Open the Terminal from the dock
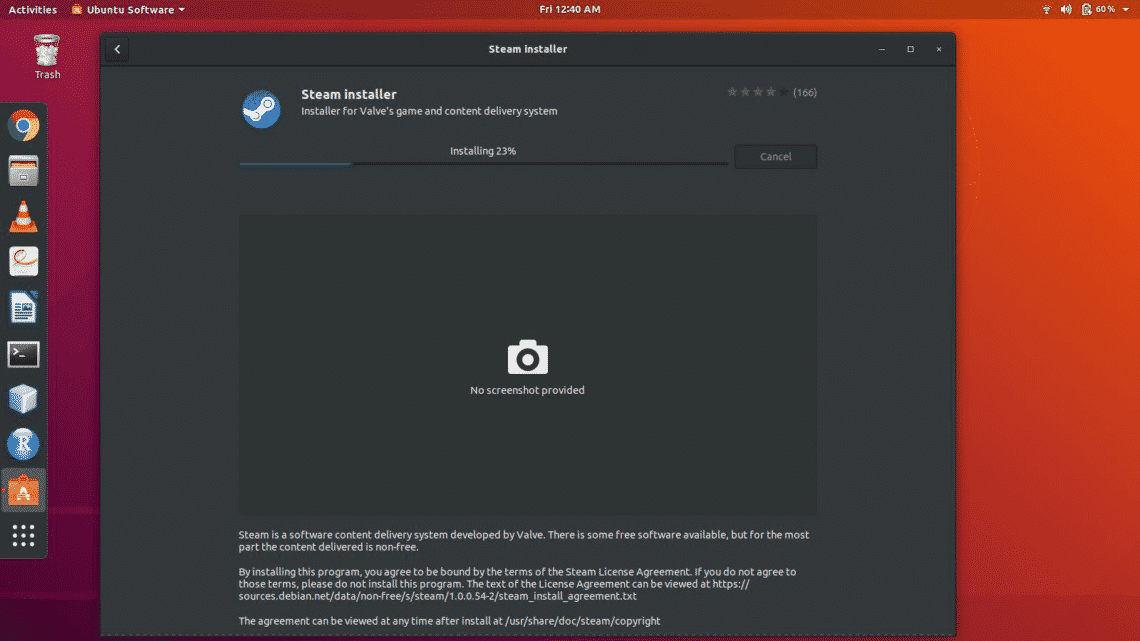 pos(23,353)
